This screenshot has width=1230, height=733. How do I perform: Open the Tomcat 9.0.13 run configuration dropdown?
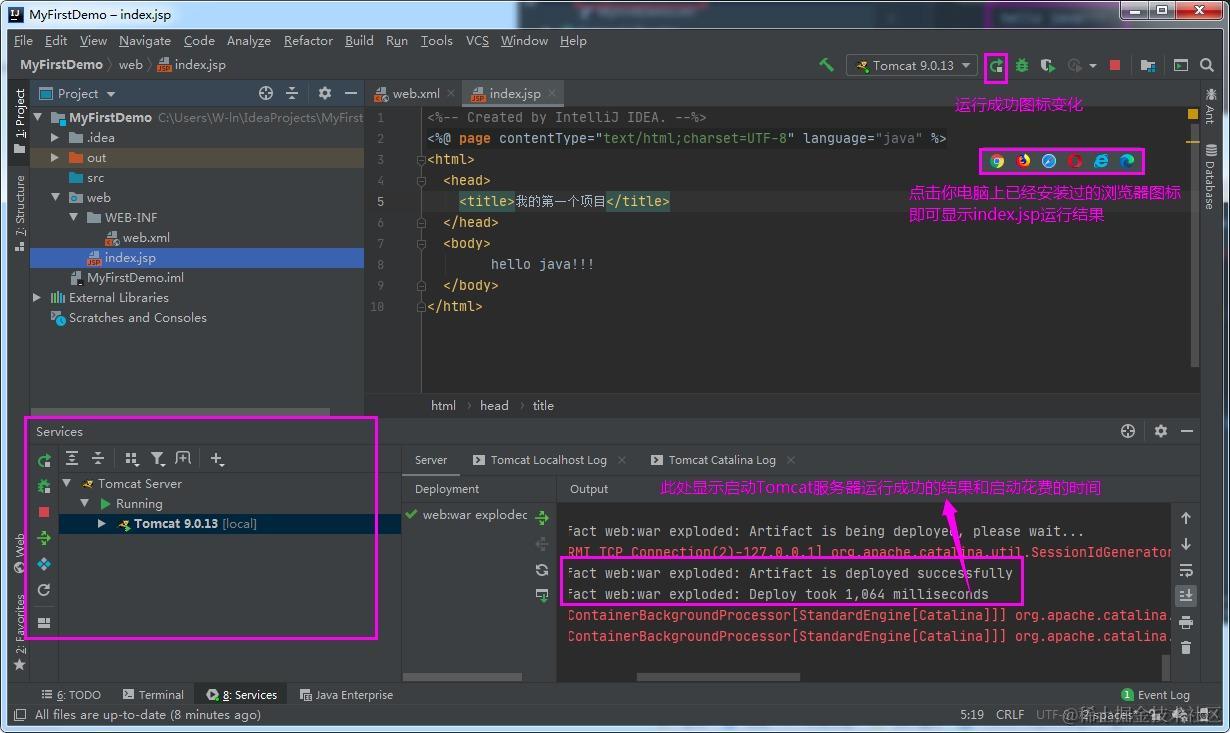(x=912, y=65)
